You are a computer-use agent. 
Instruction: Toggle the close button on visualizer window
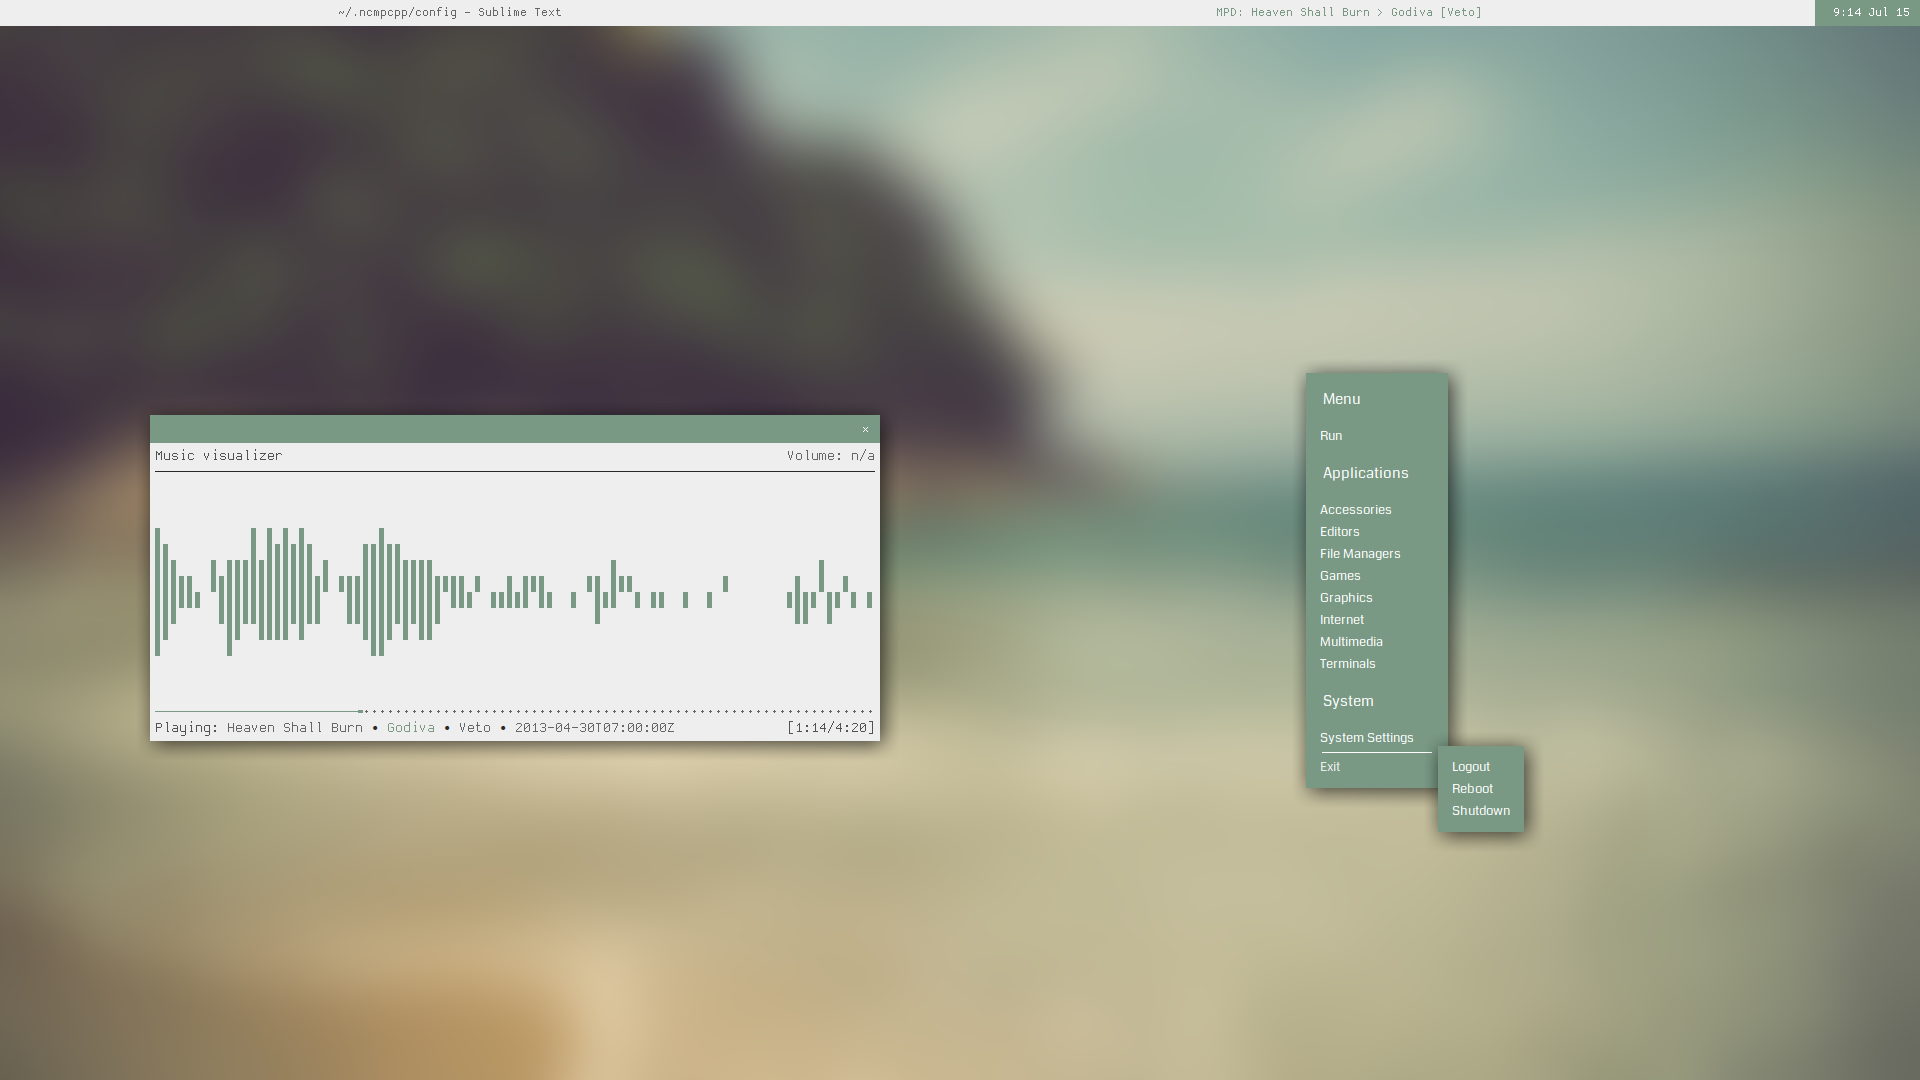point(865,429)
